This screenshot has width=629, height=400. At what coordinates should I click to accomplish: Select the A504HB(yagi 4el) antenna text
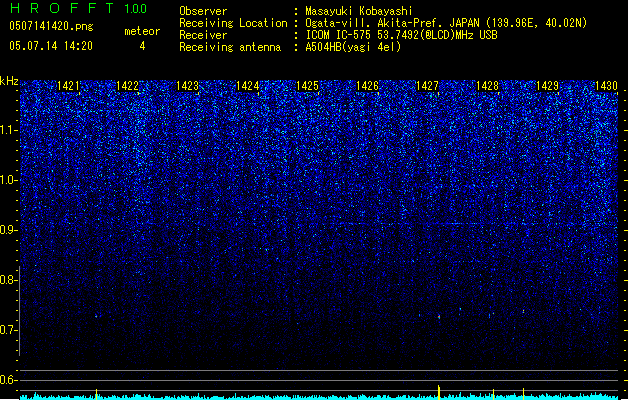[x=353, y=47]
